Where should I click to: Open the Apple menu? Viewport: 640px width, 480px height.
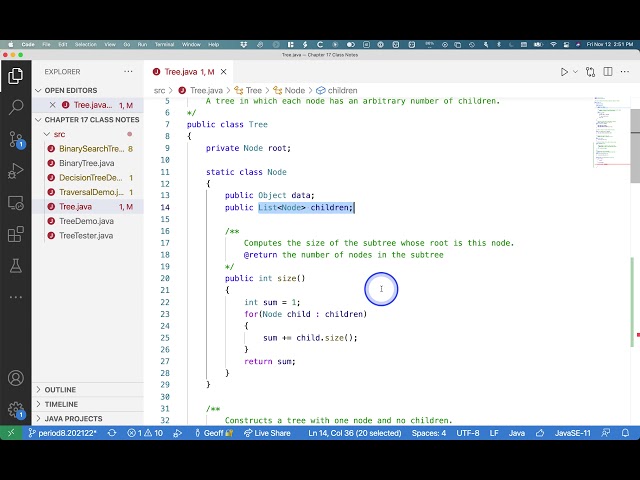11,44
